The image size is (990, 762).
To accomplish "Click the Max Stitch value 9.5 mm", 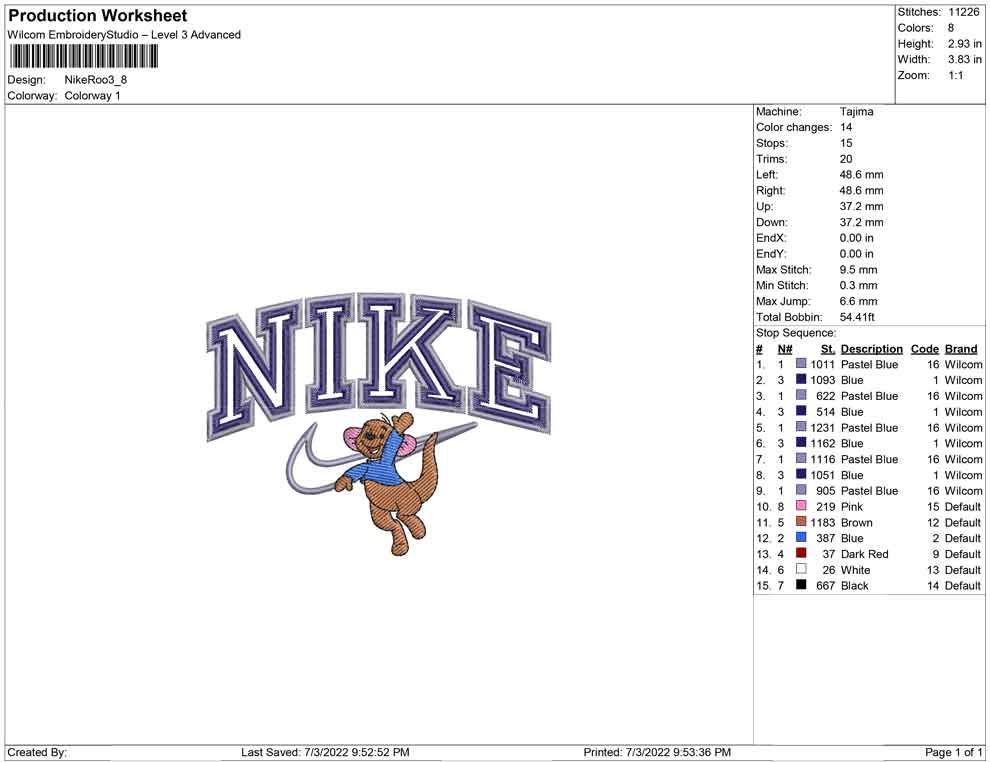I will [x=858, y=270].
